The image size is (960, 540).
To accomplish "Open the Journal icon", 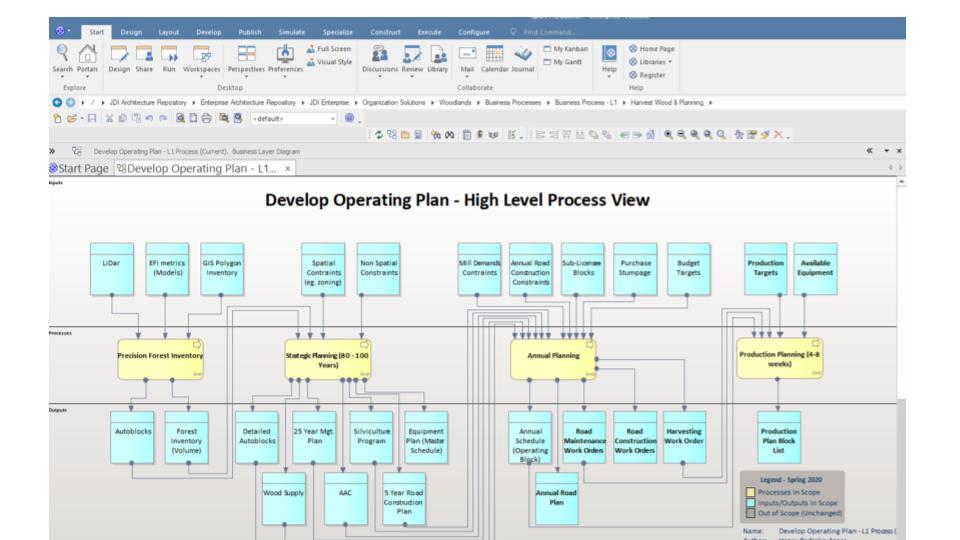I will tap(523, 59).
